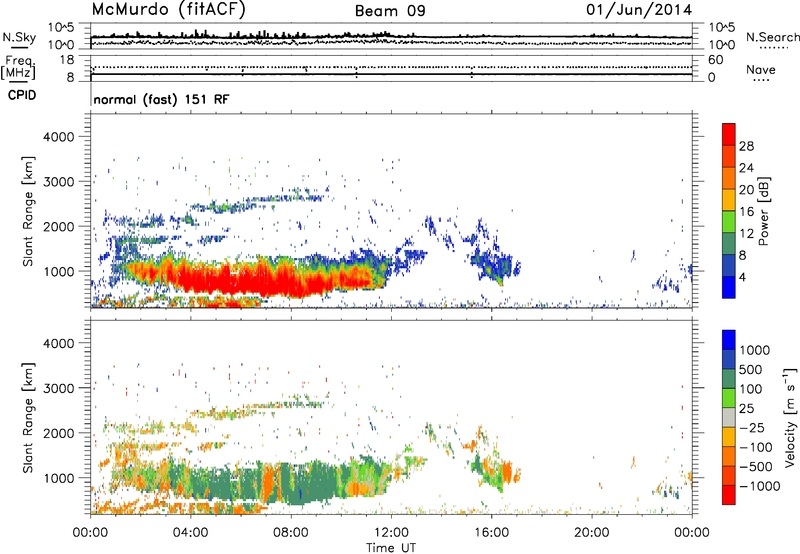
Task: Click the '20:00' time tick label
Action: coord(592,533)
